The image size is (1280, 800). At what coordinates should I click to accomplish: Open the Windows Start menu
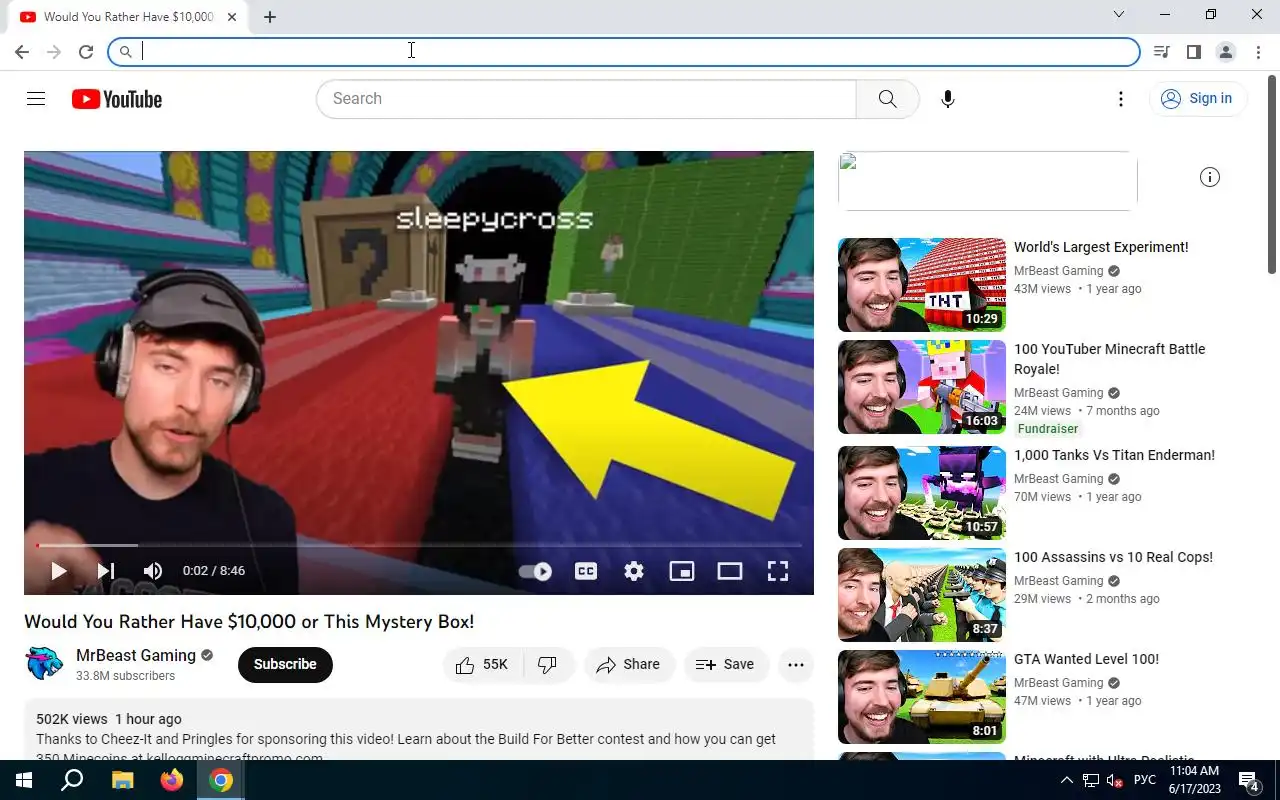[24, 780]
